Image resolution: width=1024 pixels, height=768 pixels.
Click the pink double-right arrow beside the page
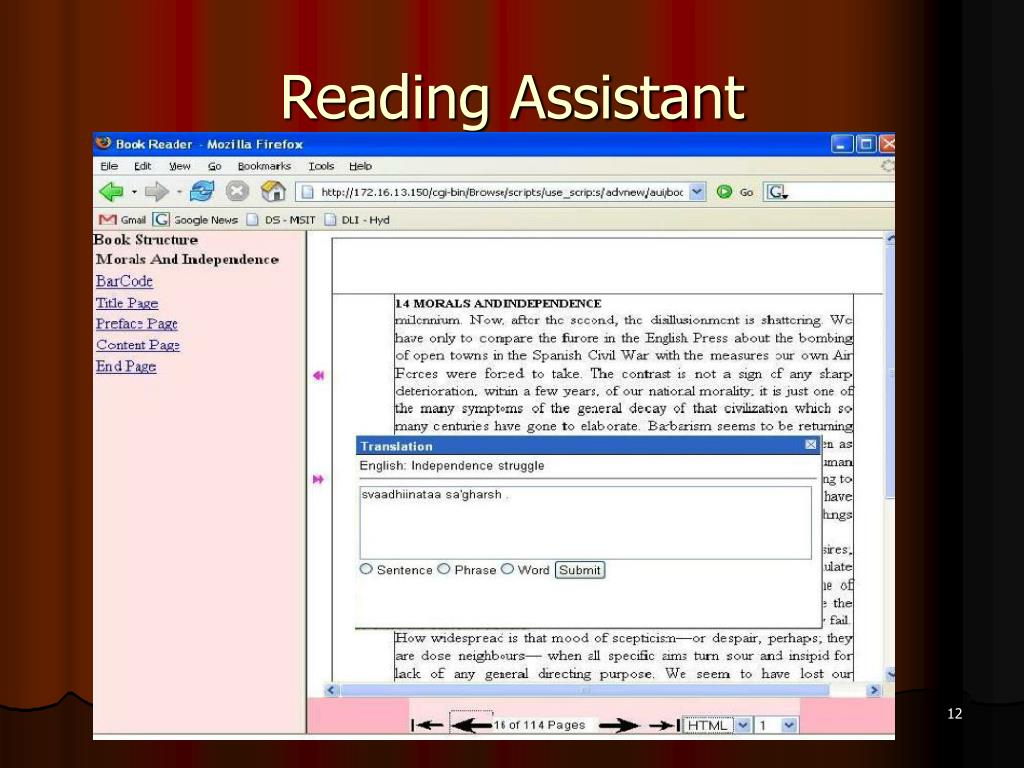click(318, 479)
